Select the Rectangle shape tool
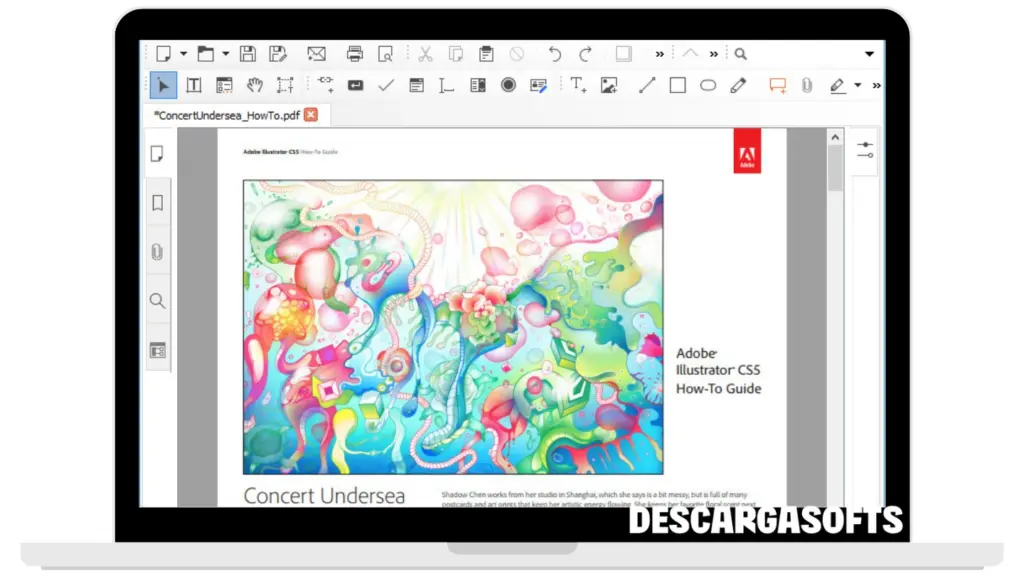 click(677, 85)
